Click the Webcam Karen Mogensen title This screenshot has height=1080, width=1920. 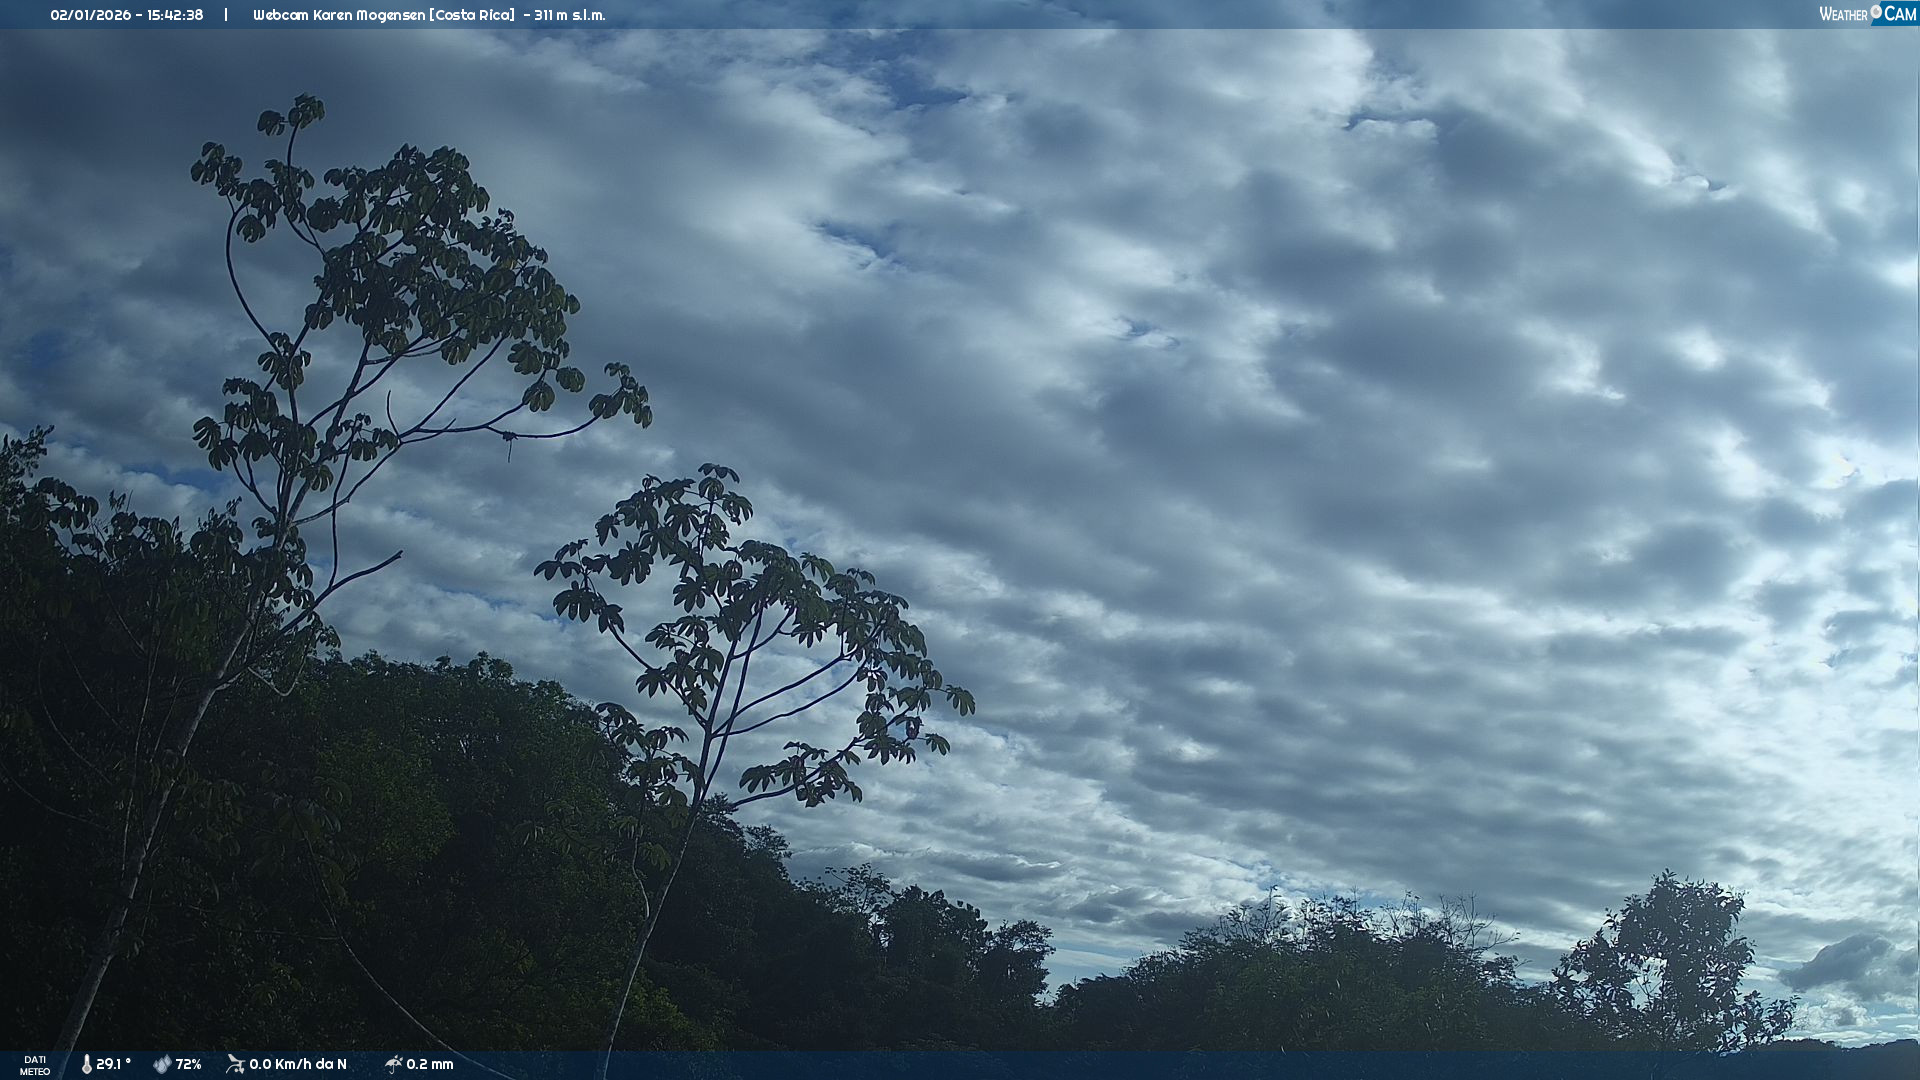click(x=338, y=15)
